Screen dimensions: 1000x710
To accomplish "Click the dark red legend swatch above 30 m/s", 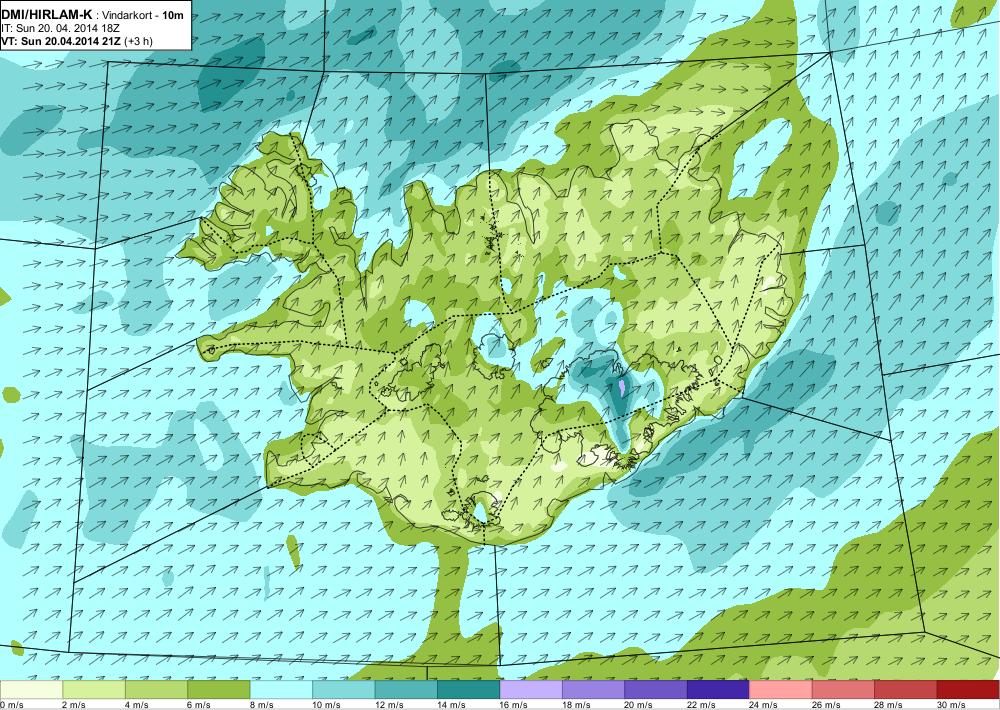I will click(x=969, y=690).
